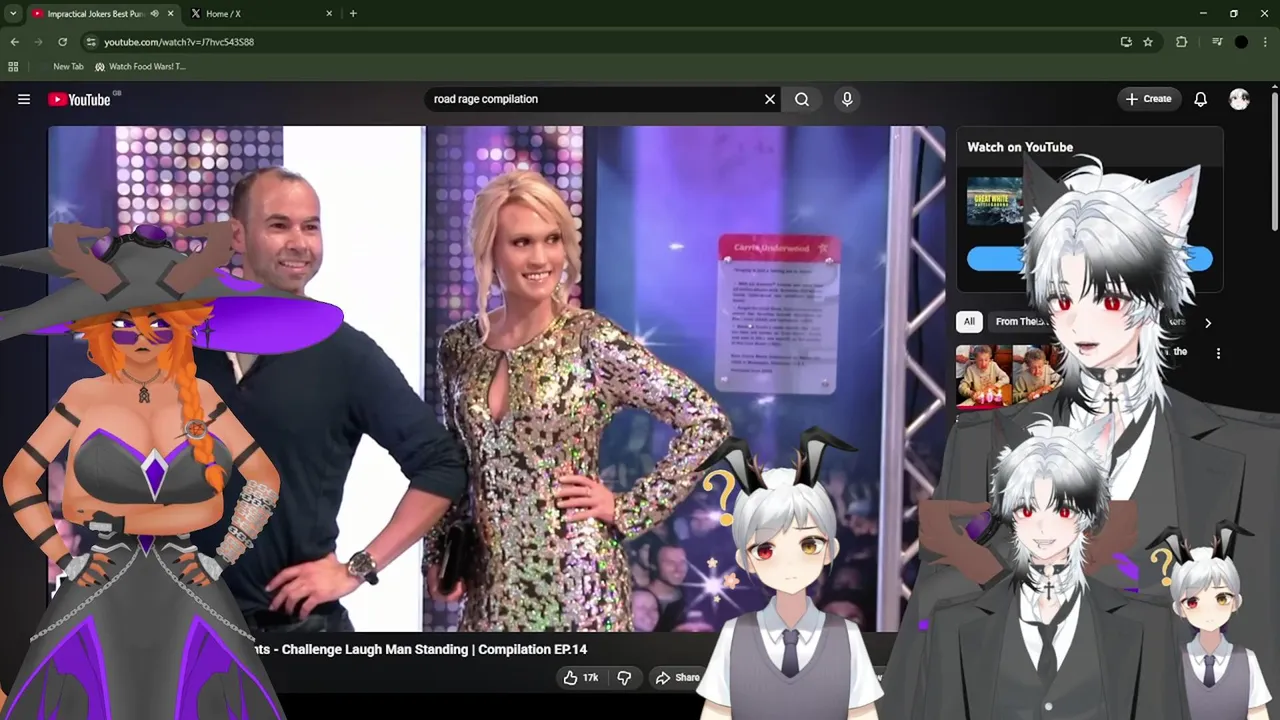Clear the search text with the X
1280x720 pixels.
point(770,99)
